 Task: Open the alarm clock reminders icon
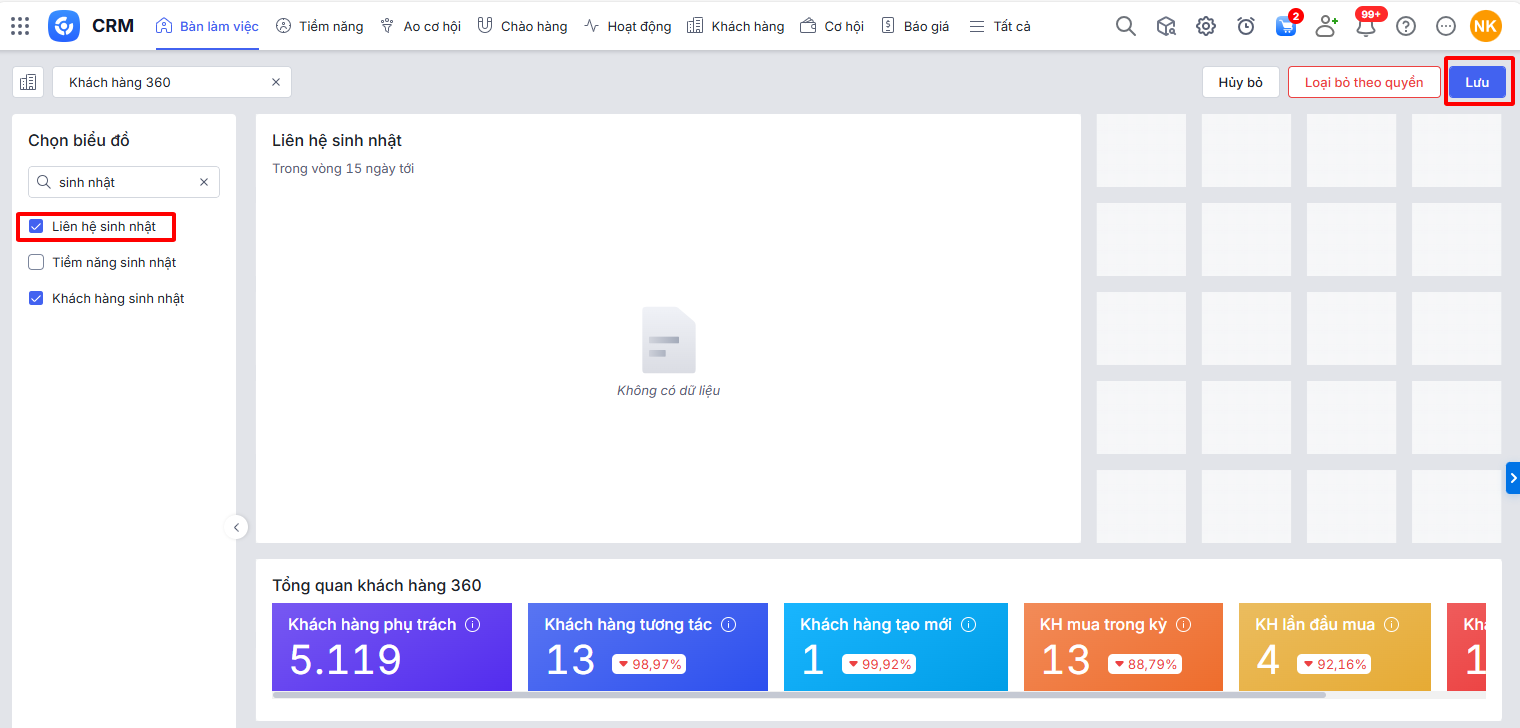coord(1246,27)
